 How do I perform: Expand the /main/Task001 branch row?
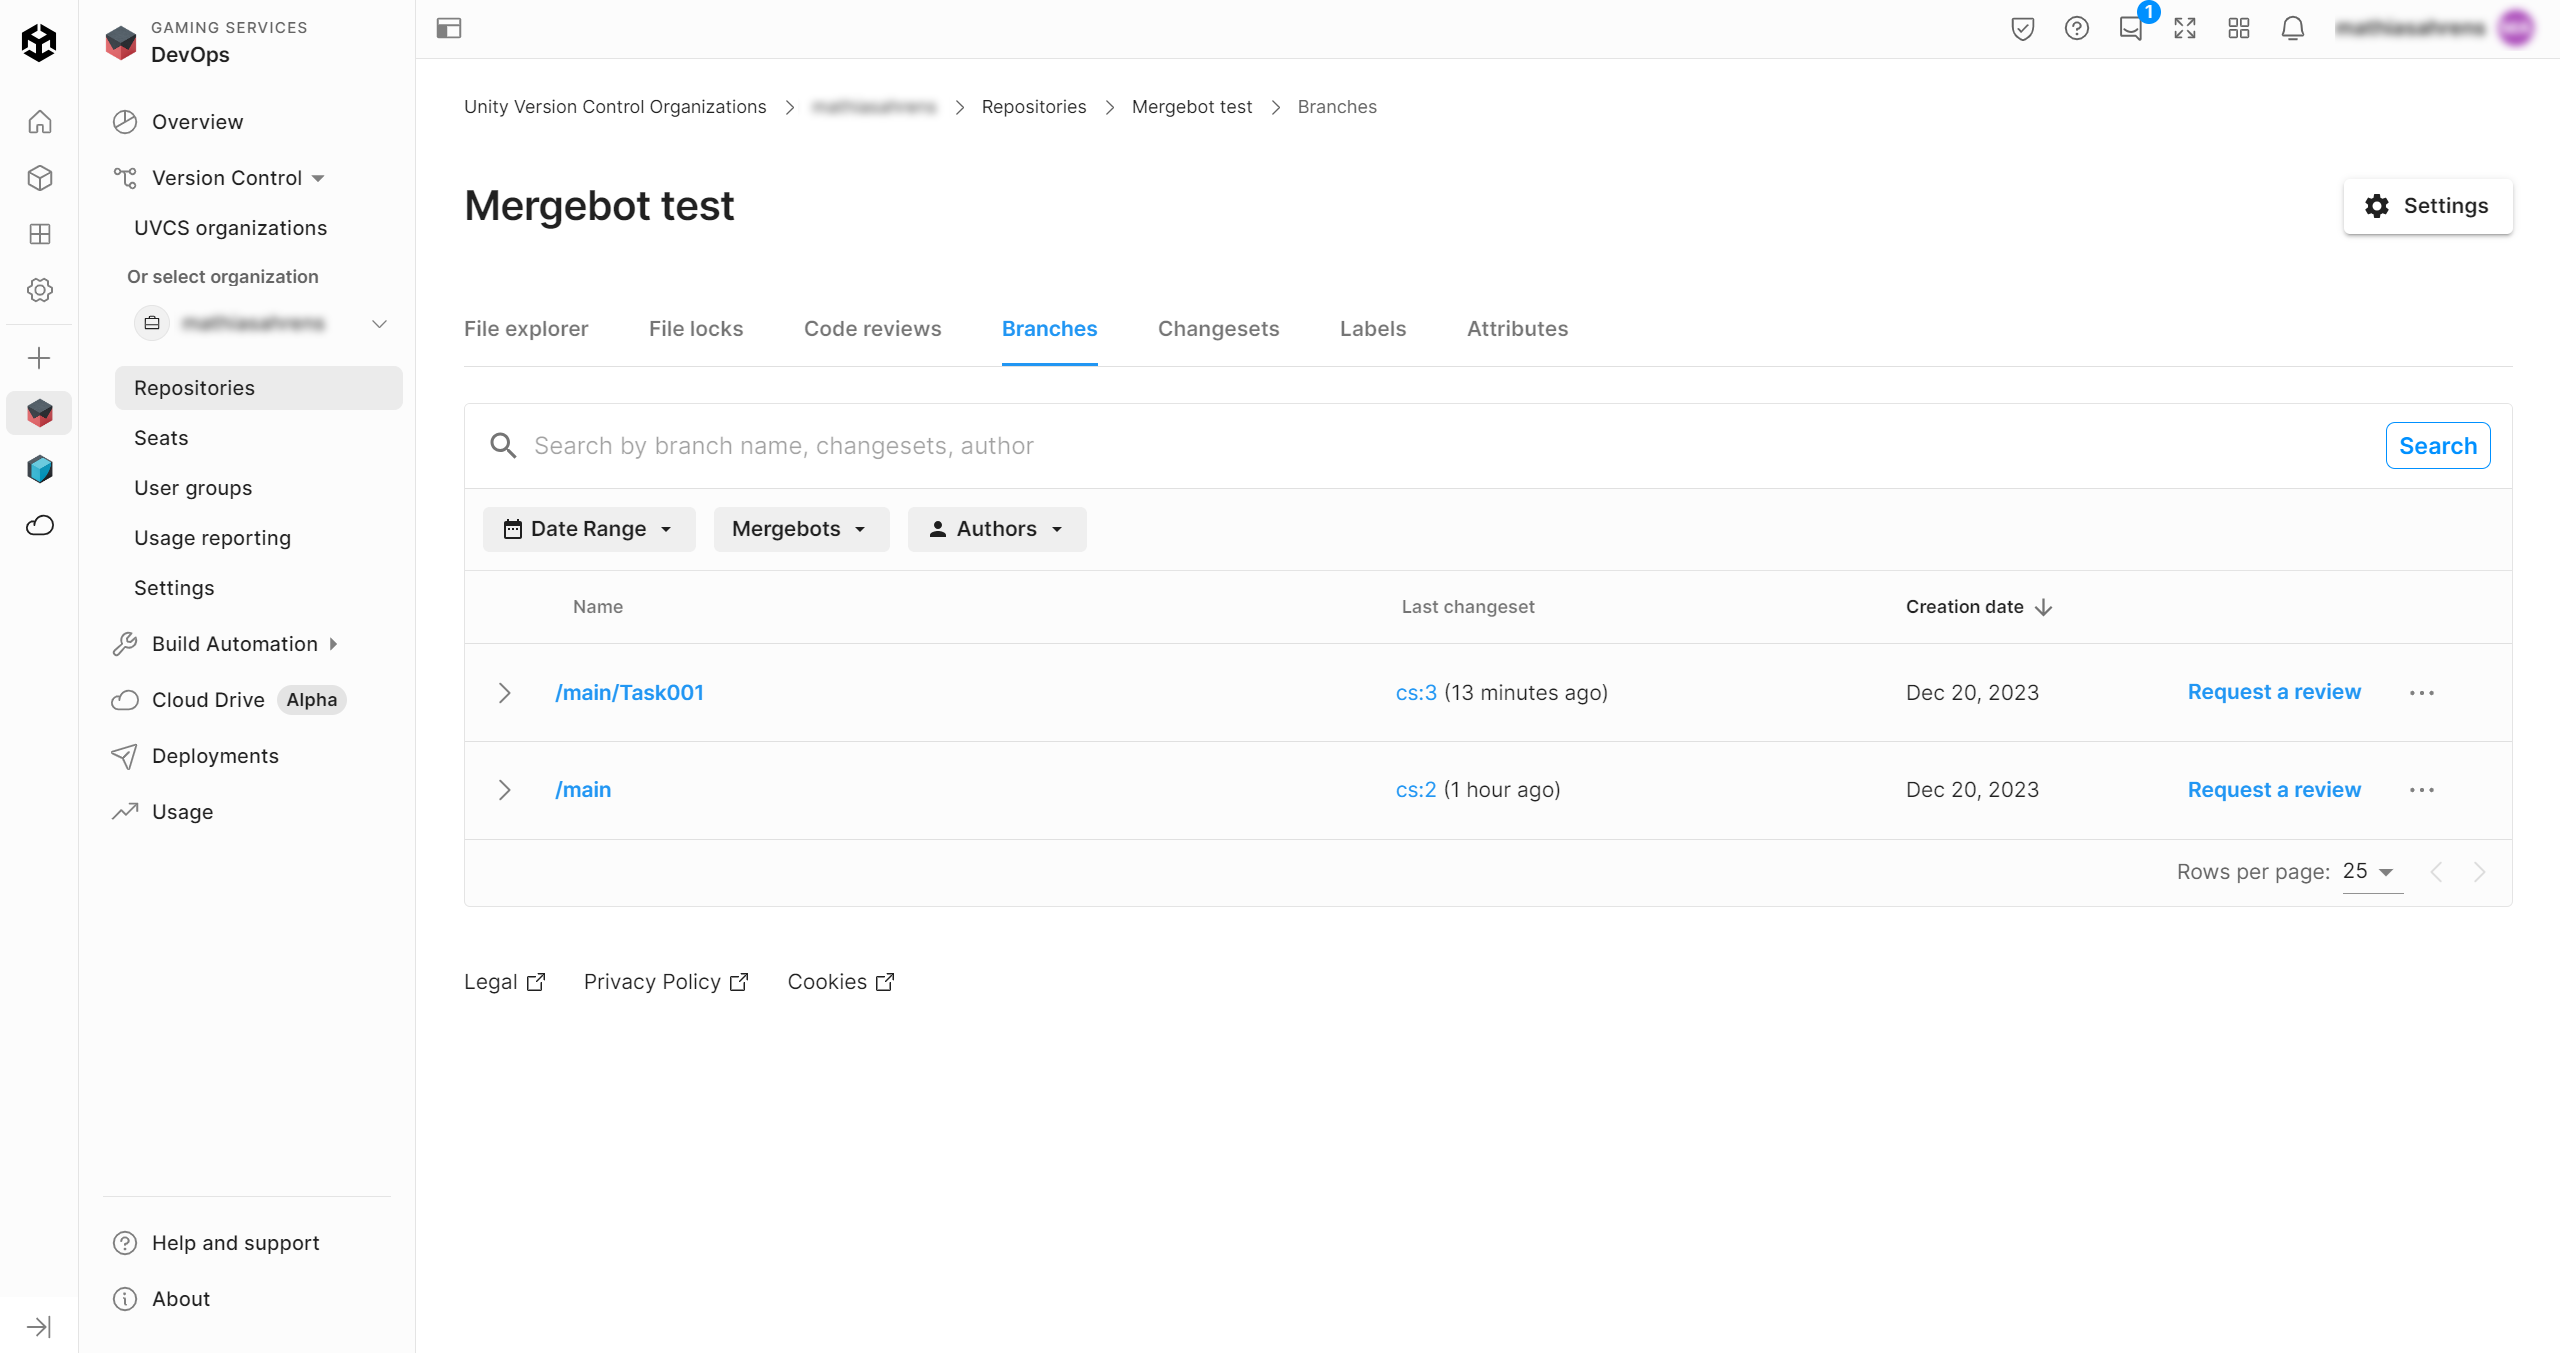coord(505,692)
